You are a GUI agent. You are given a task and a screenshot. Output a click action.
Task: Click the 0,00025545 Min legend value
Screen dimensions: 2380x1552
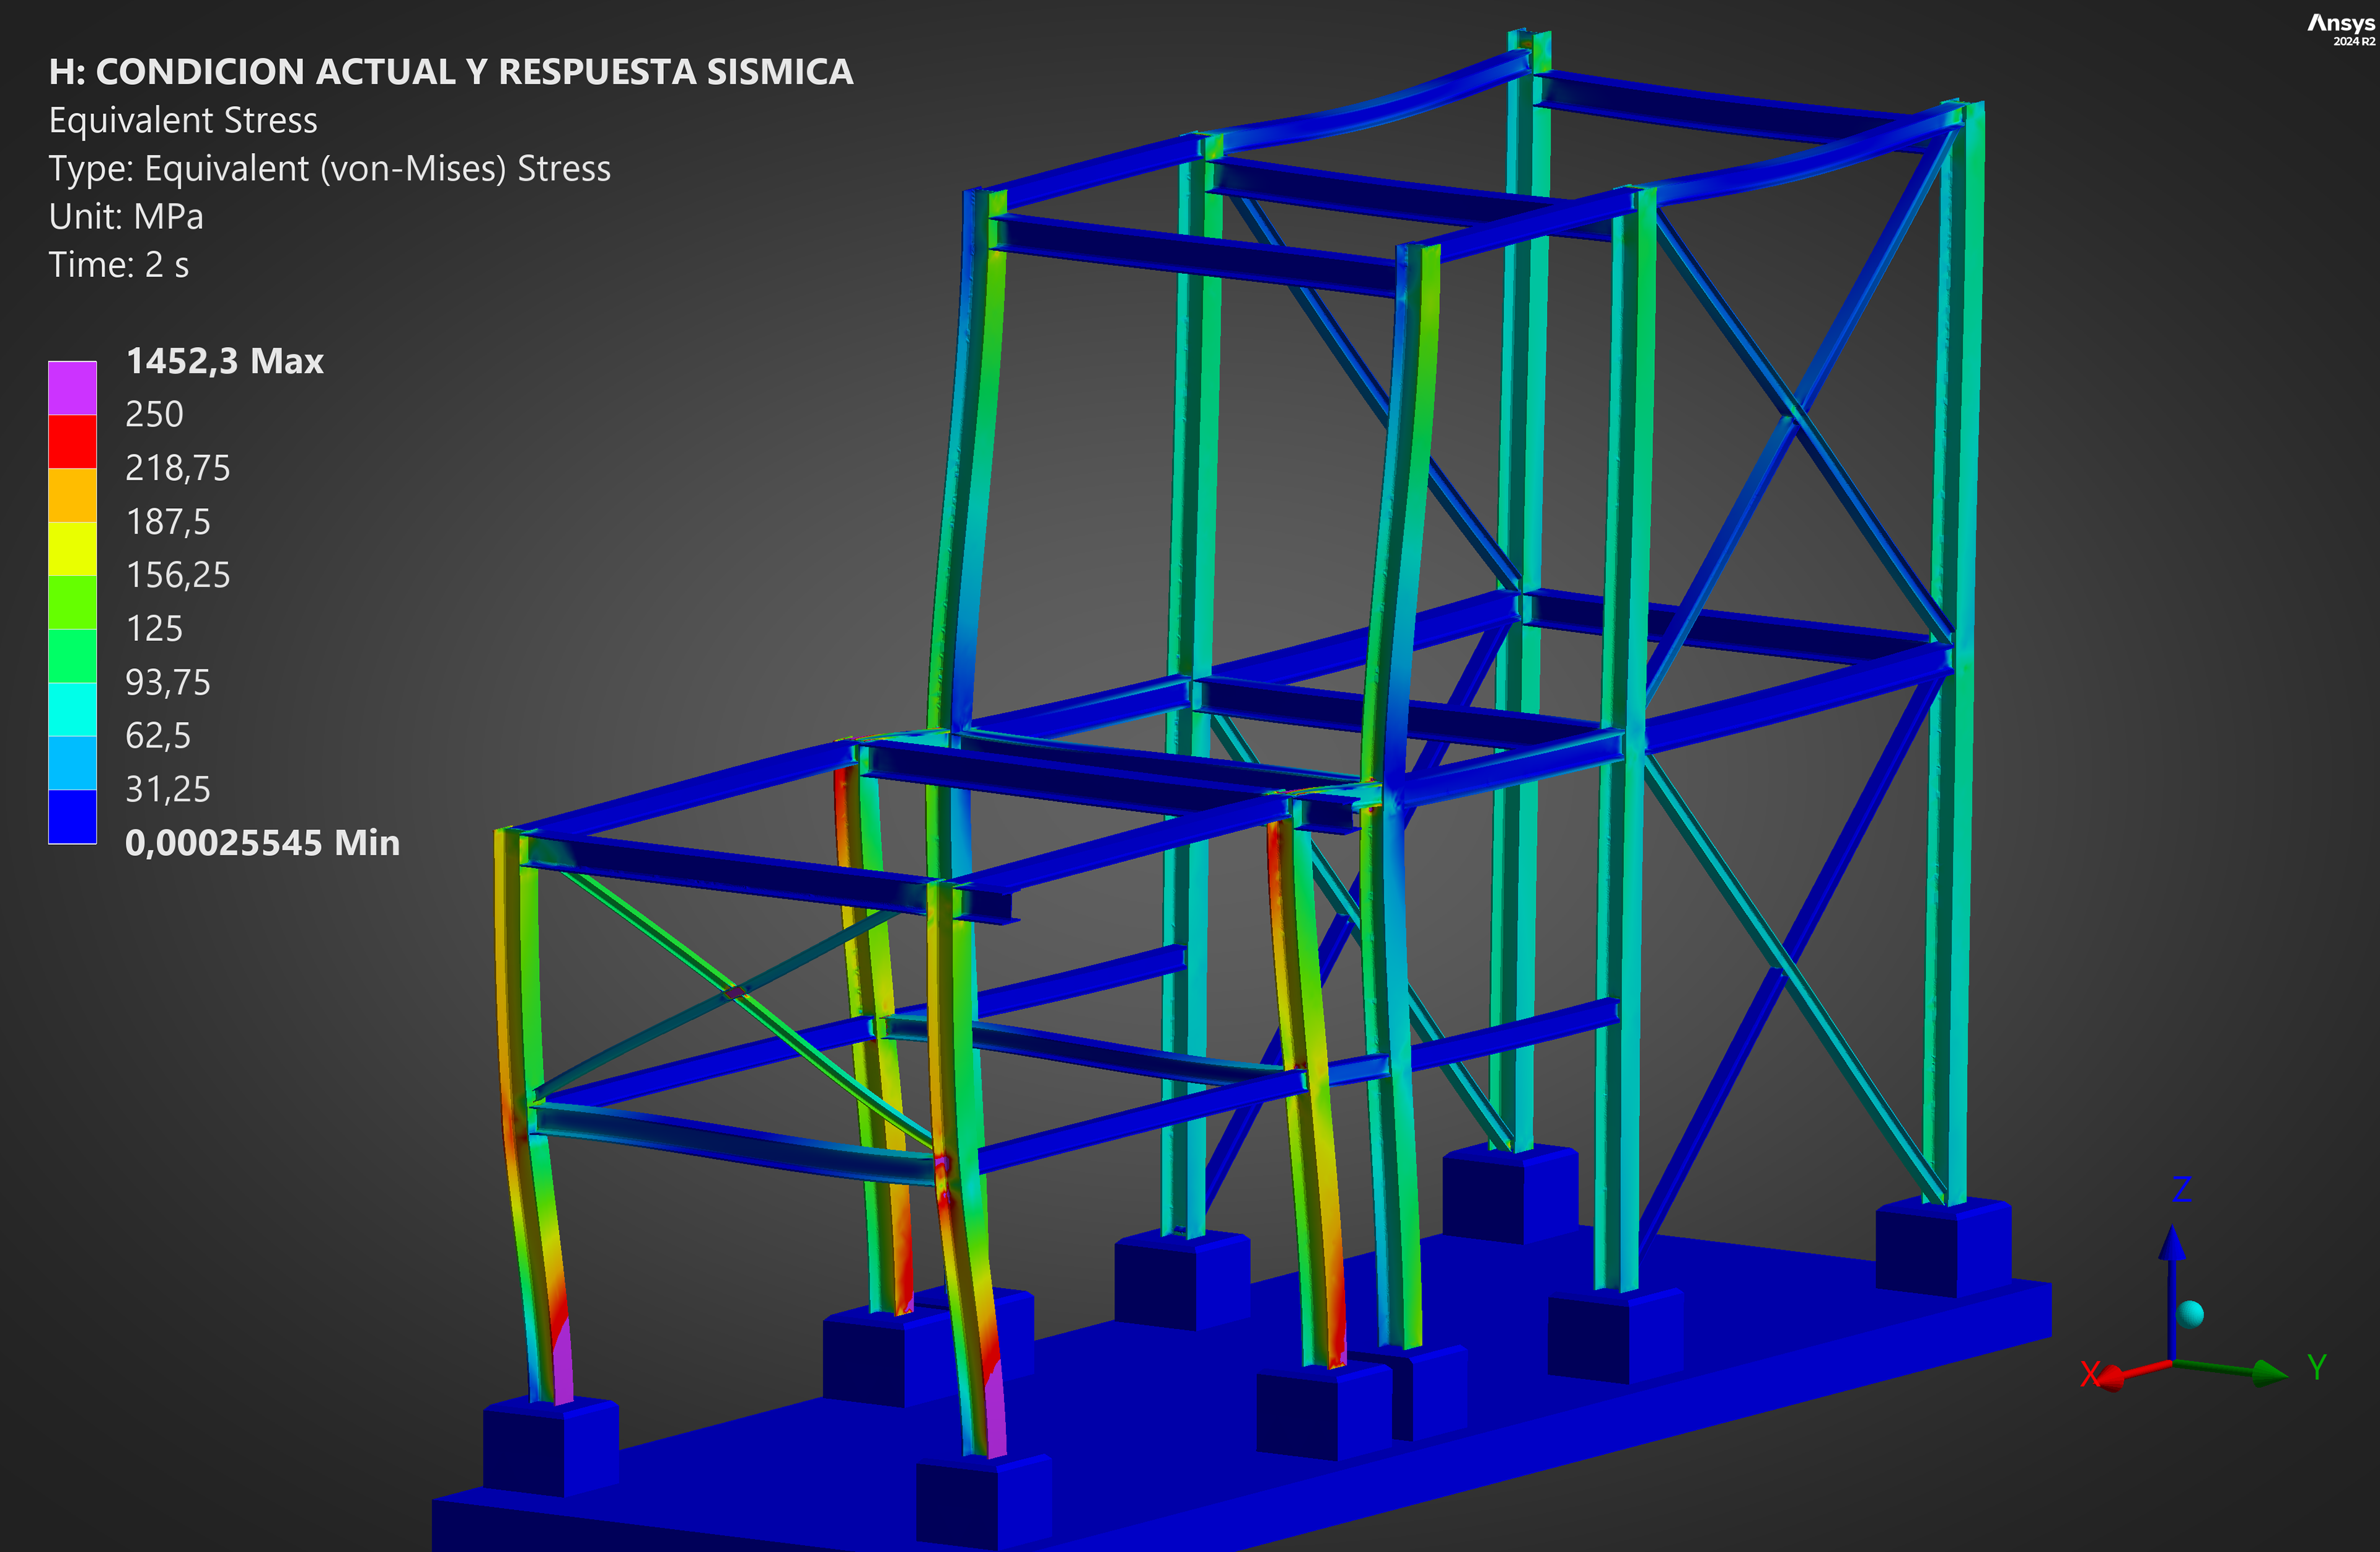coord(262,843)
